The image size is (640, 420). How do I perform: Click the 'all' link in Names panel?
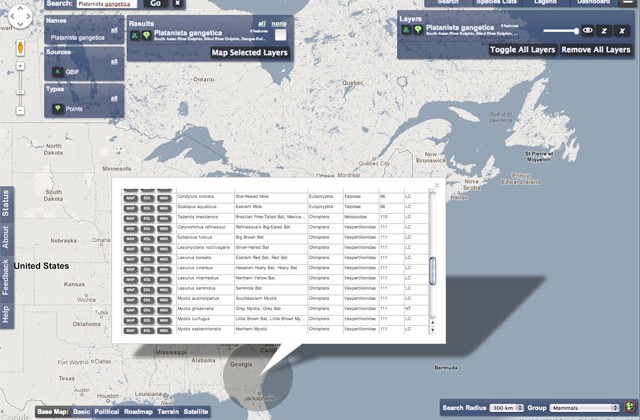coord(114,30)
